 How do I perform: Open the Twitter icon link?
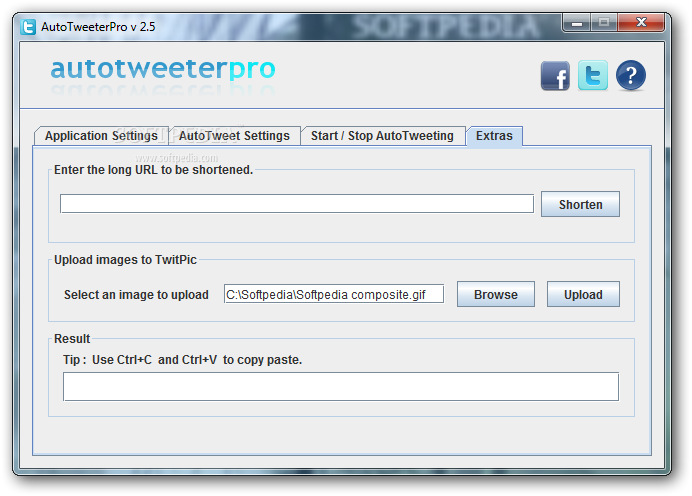tap(593, 75)
